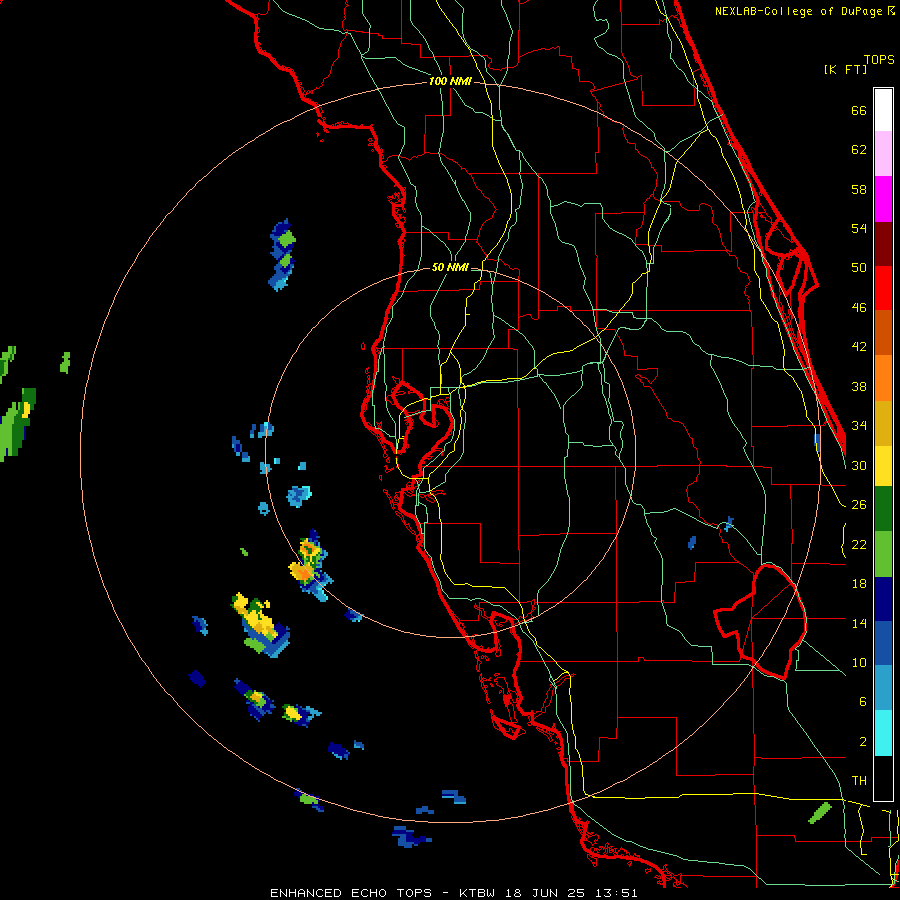The width and height of the screenshot is (900, 900).
Task: Click the "2" legend value
Action: (862, 742)
